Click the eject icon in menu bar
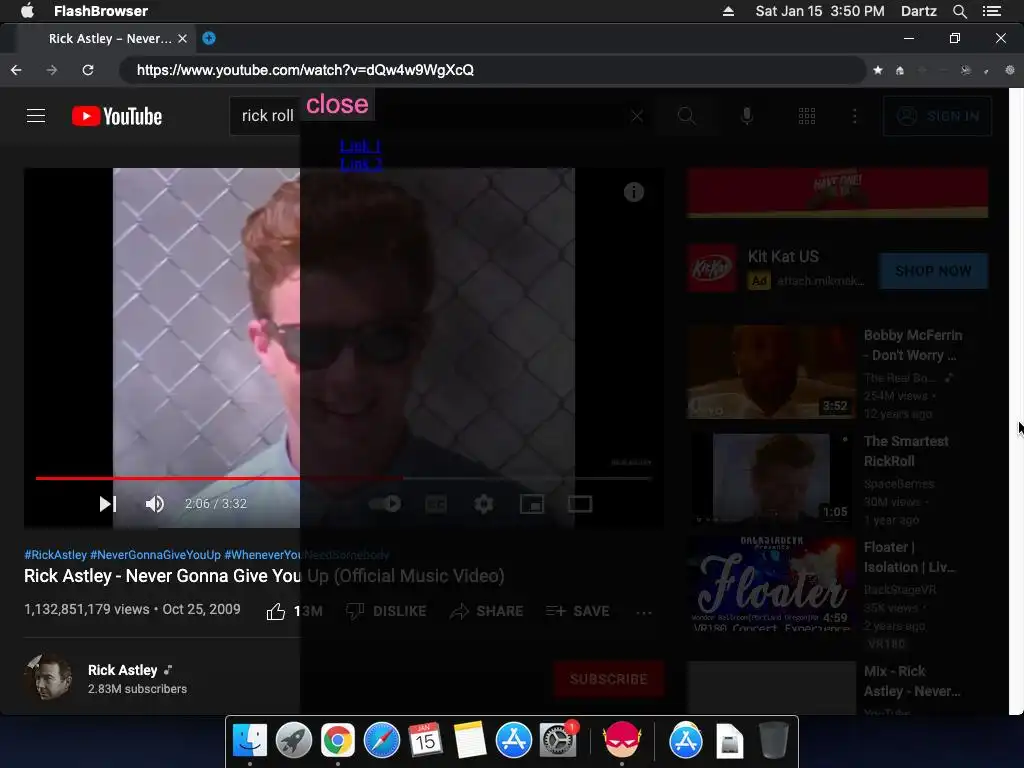This screenshot has height=768, width=1024. 728,11
